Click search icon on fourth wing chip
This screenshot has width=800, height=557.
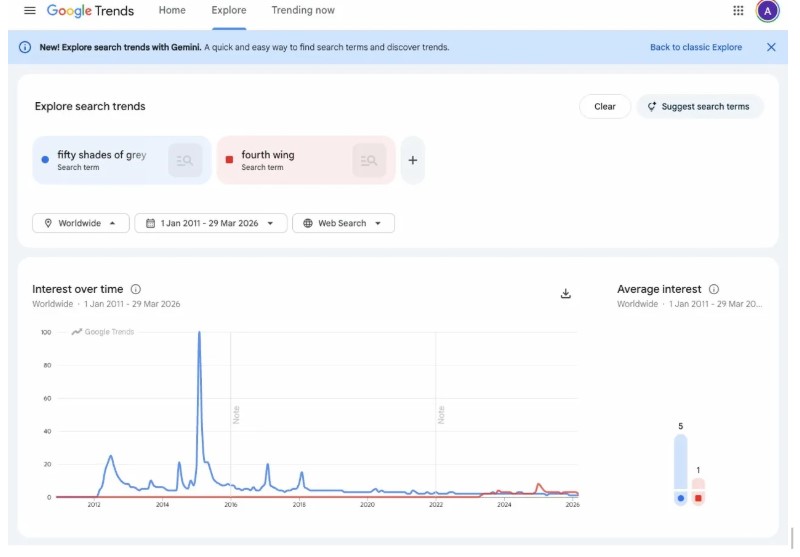(x=369, y=160)
